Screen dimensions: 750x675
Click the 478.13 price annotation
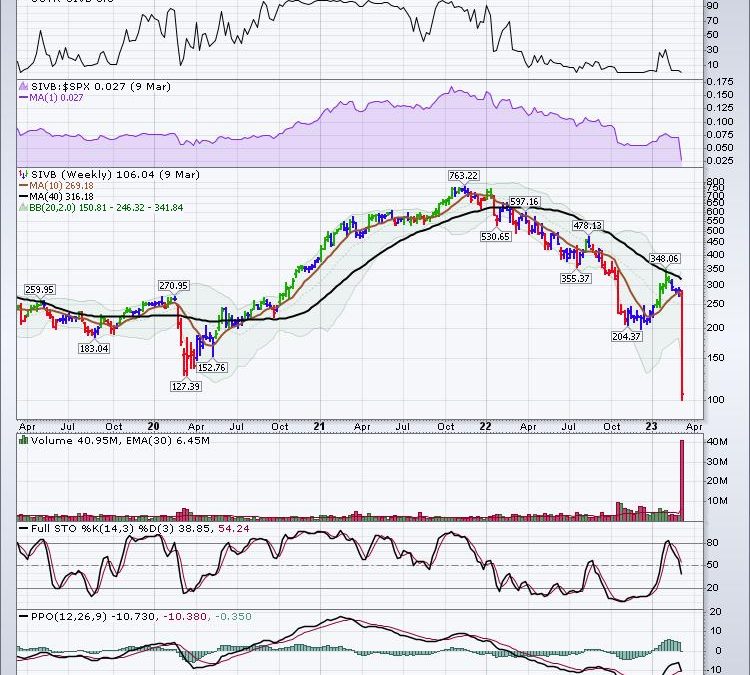tap(588, 225)
